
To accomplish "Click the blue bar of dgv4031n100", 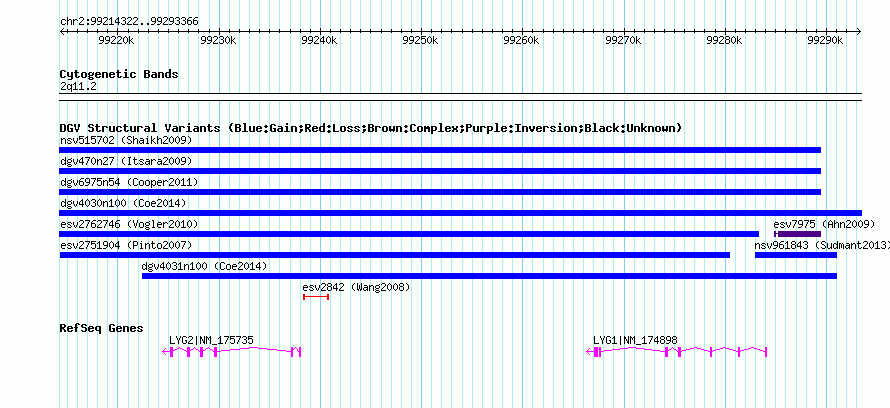I will click(x=489, y=276).
